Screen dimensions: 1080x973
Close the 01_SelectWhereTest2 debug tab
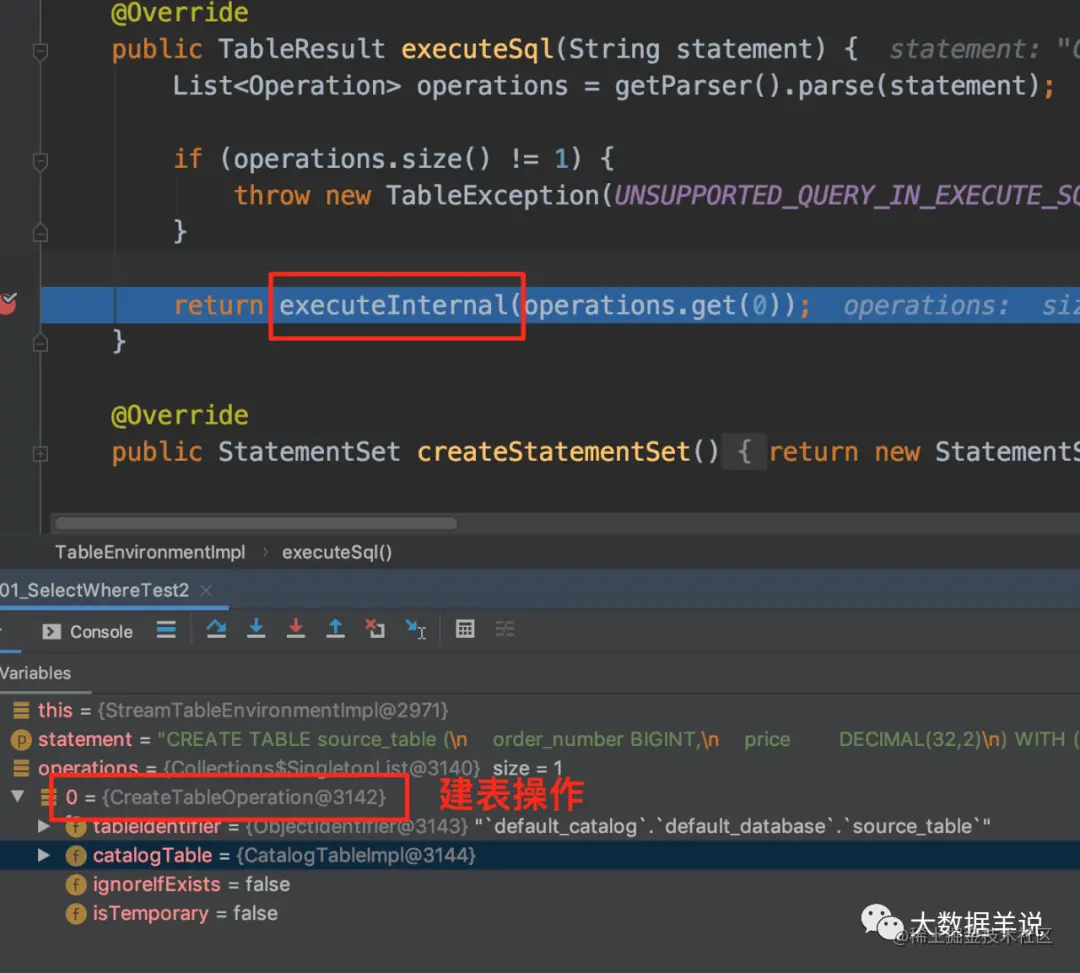[206, 590]
